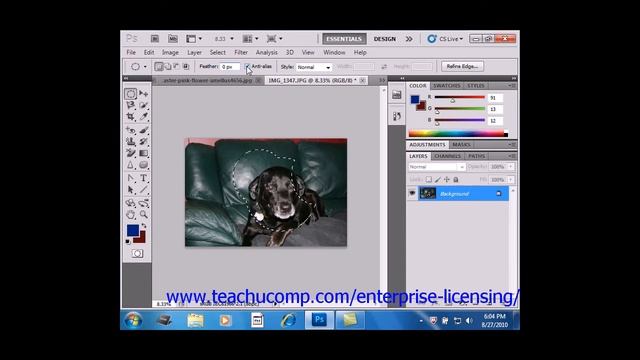640x360 pixels.
Task: Open the tool preset picker dropdown
Action: click(x=145, y=67)
